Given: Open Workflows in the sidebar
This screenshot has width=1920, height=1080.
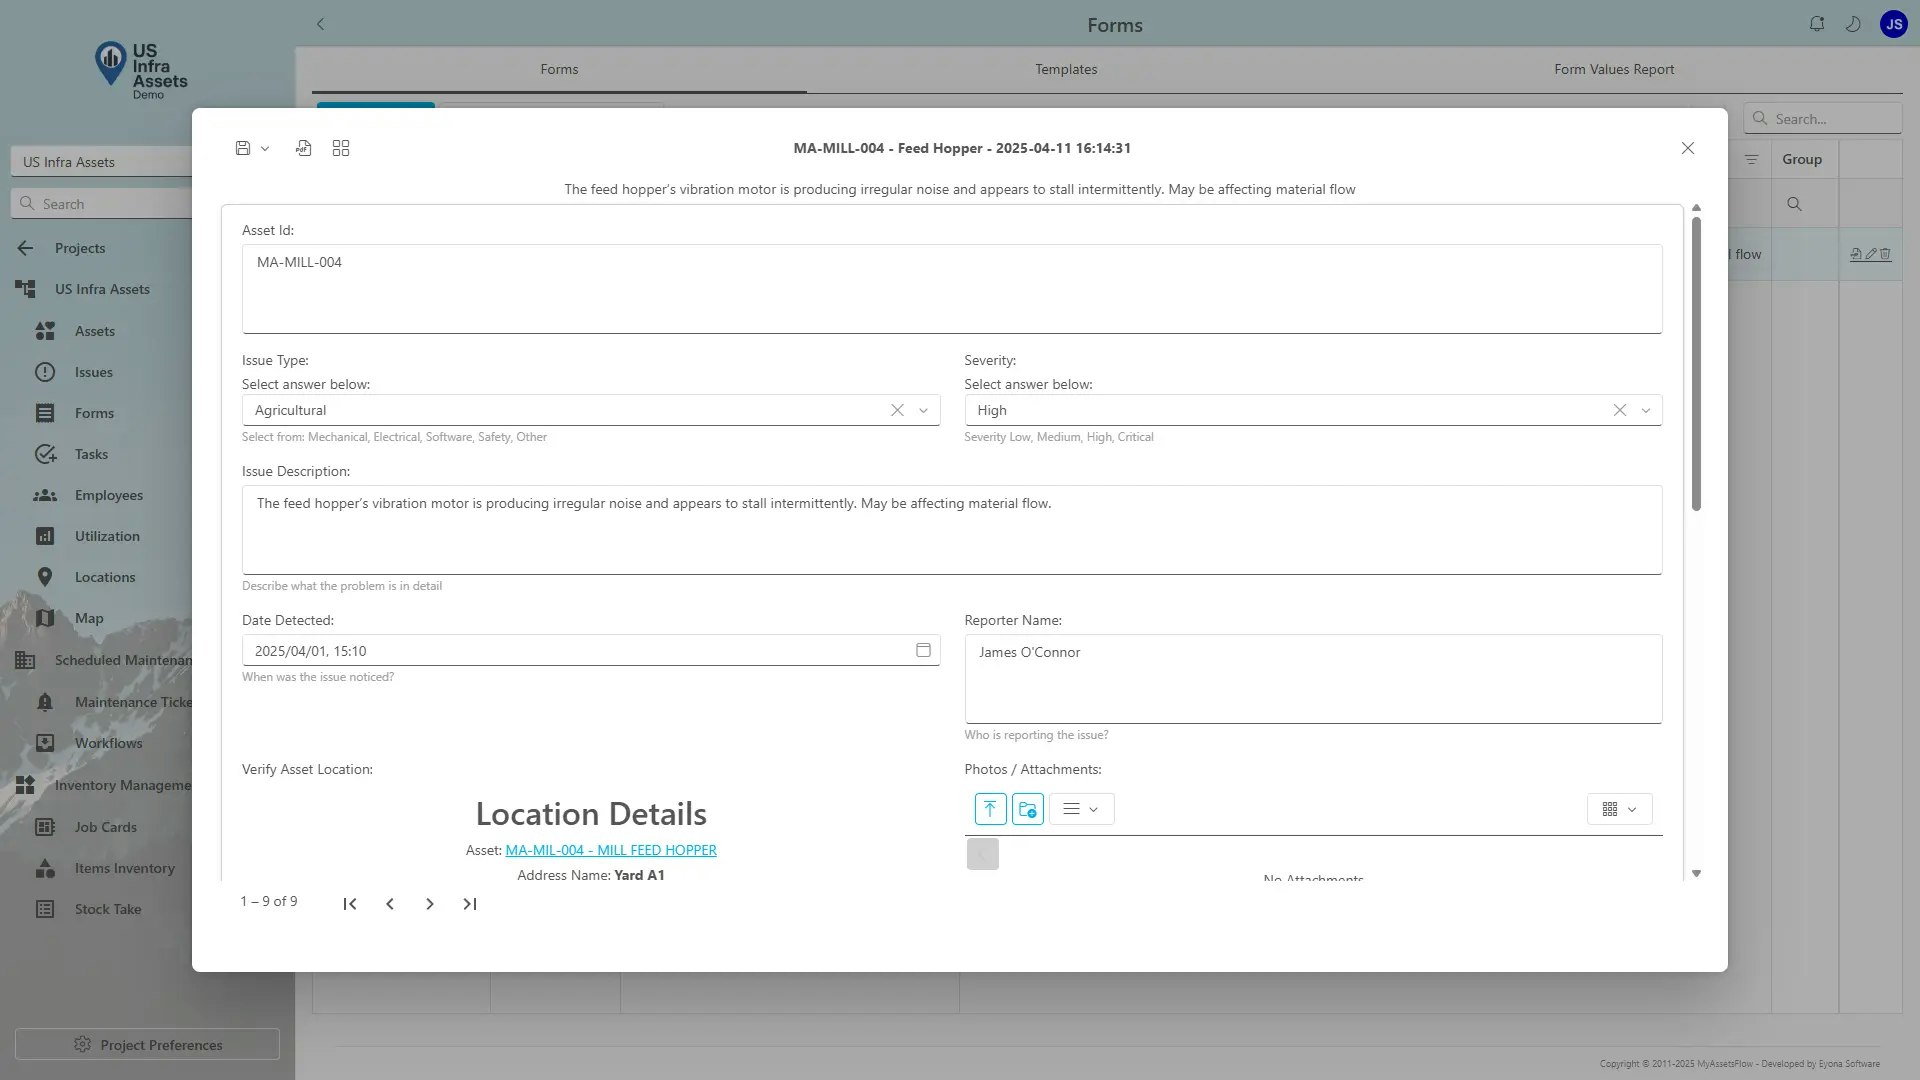Looking at the screenshot, I should click(x=108, y=743).
